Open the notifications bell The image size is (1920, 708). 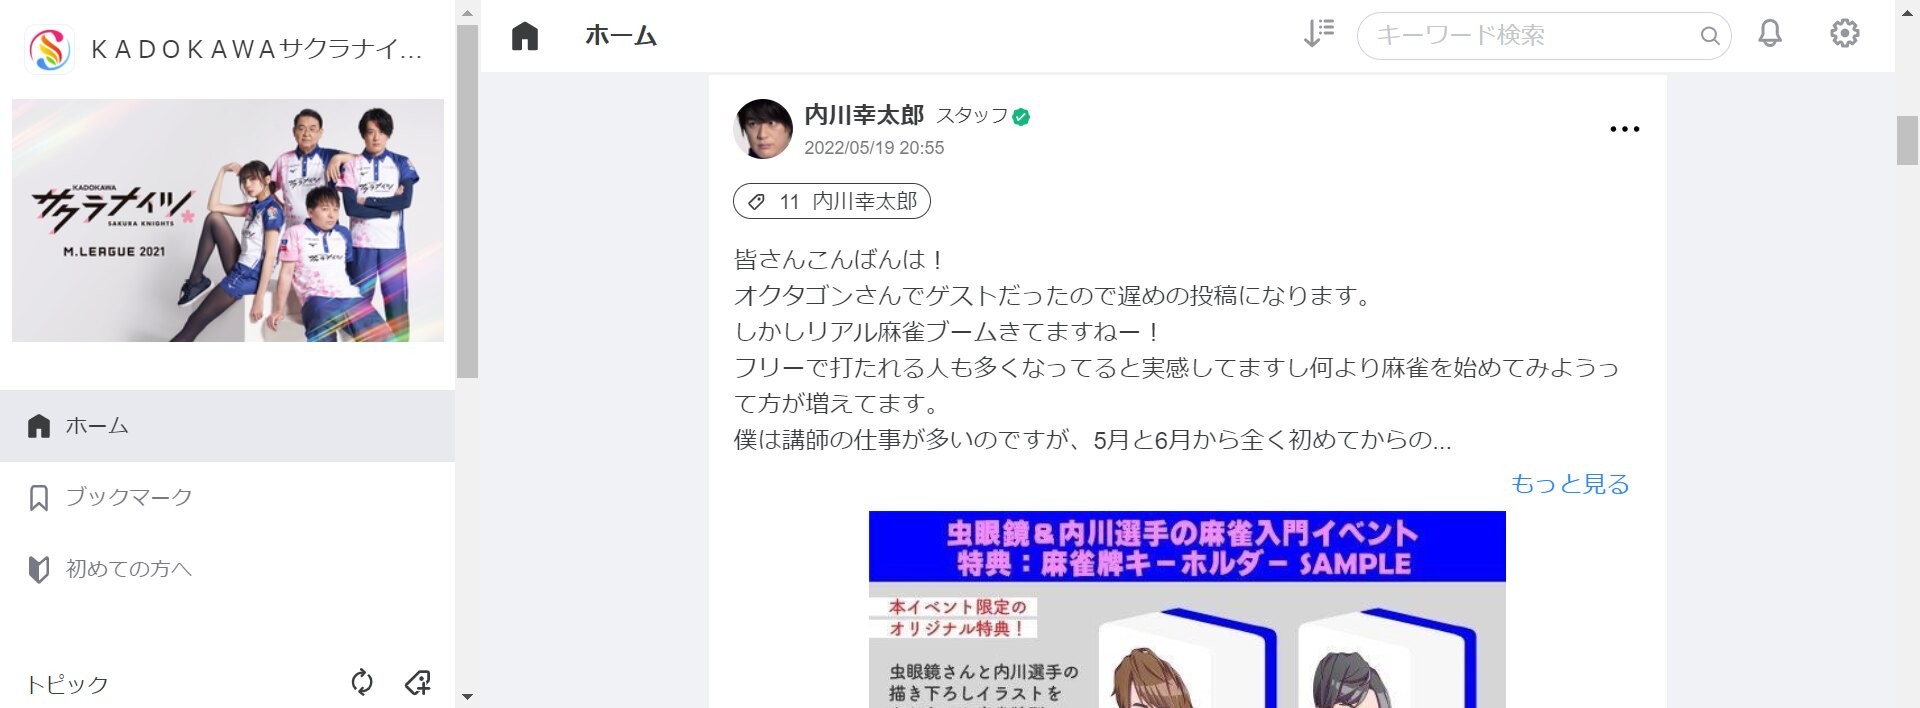(x=1770, y=34)
